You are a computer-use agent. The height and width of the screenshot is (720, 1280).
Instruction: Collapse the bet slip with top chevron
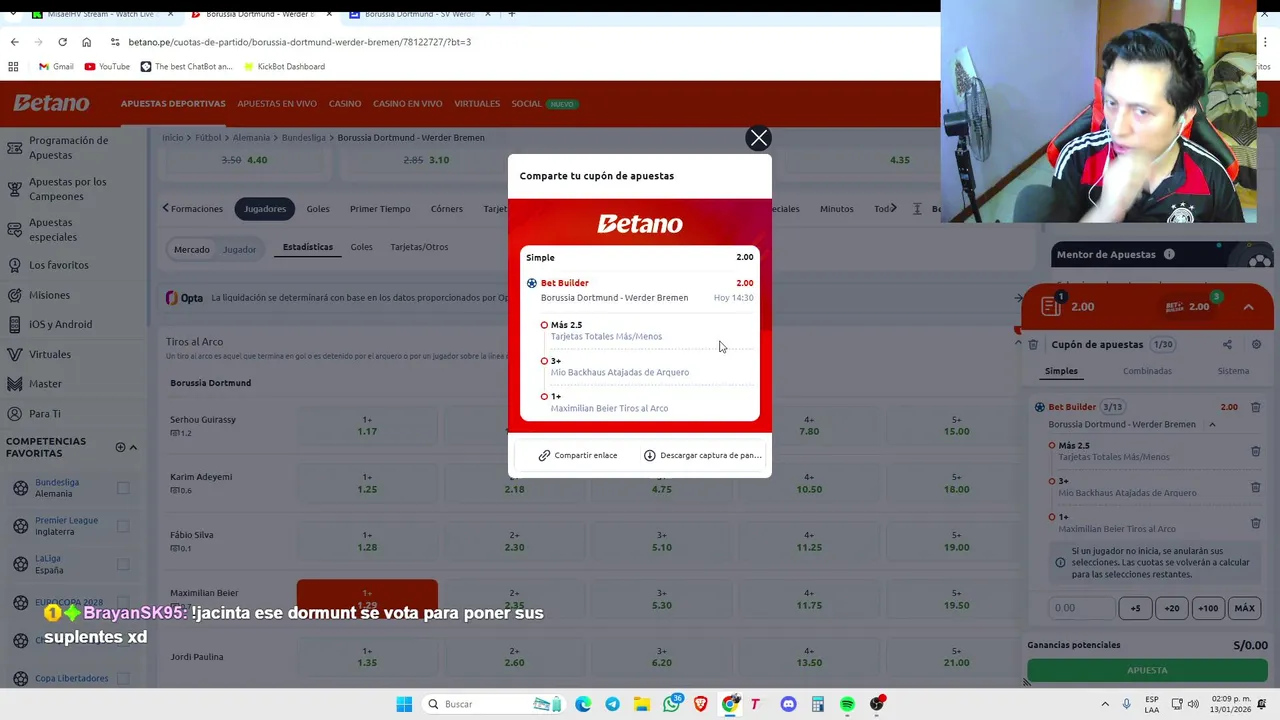click(x=1248, y=307)
